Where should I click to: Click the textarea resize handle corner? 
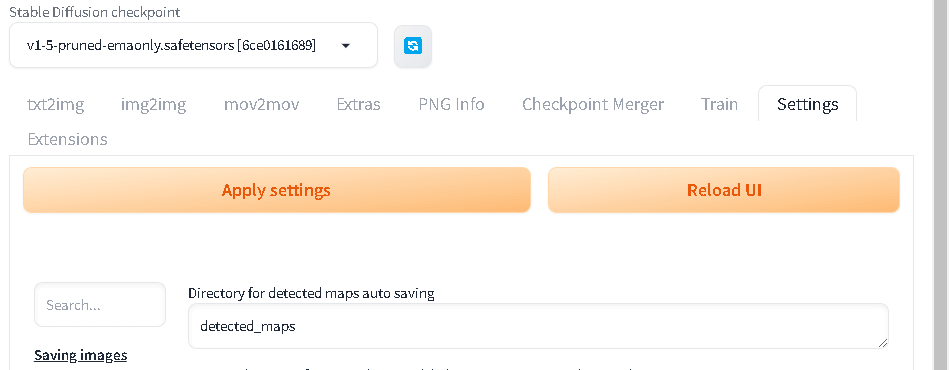882,343
